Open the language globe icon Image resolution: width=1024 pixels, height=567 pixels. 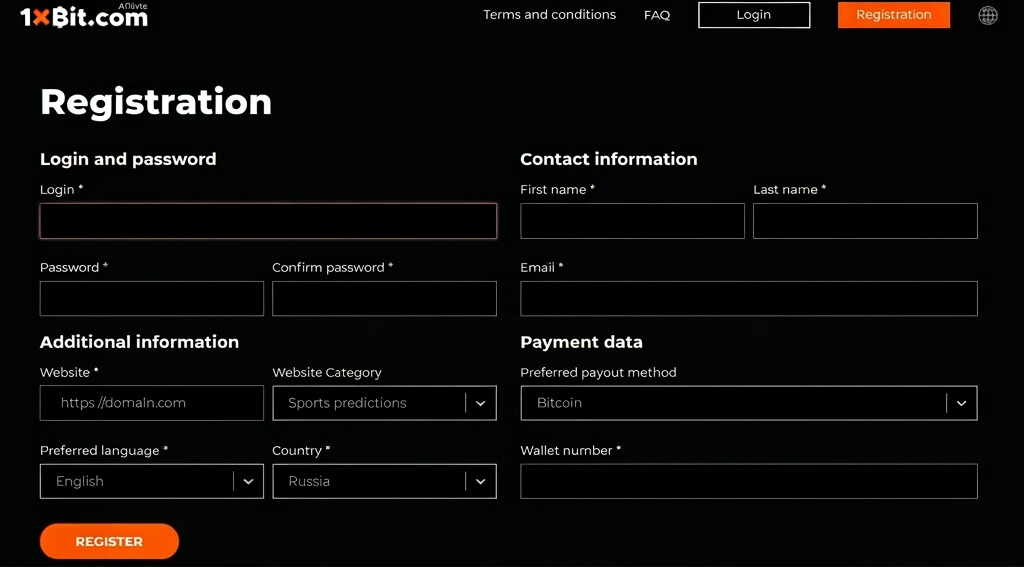point(987,15)
